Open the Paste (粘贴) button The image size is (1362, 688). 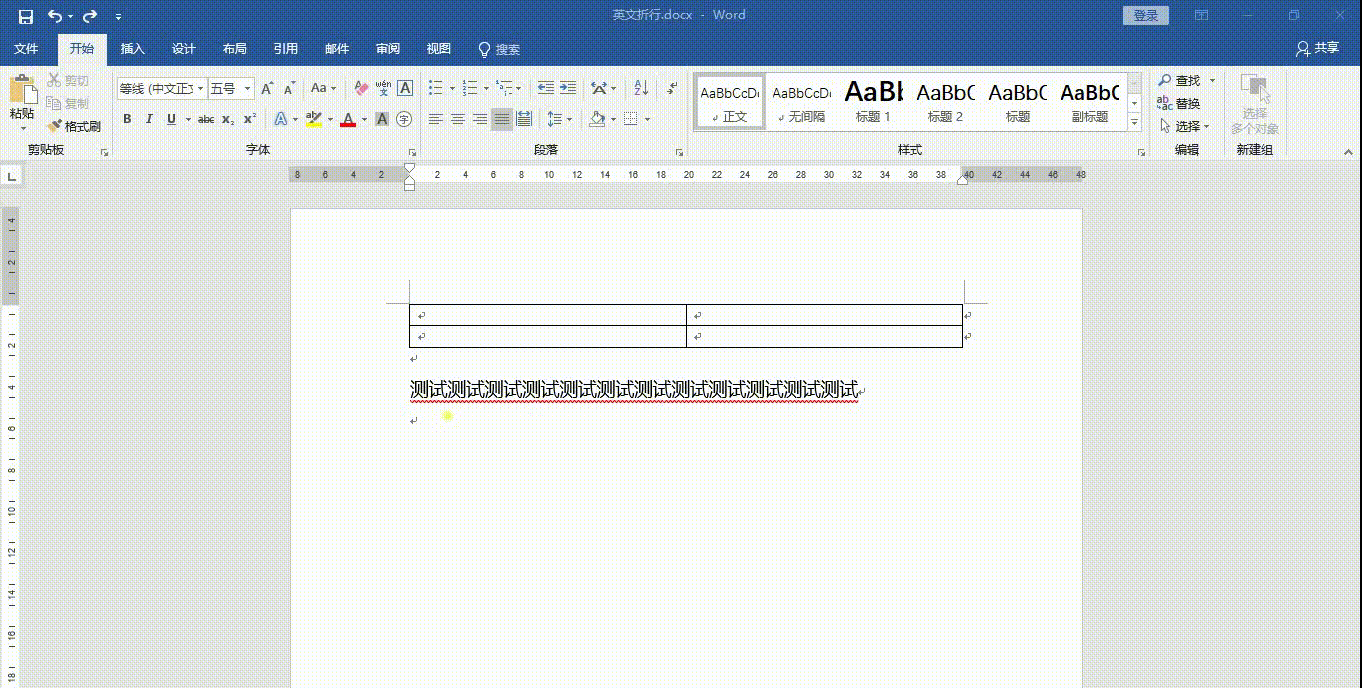(21, 98)
